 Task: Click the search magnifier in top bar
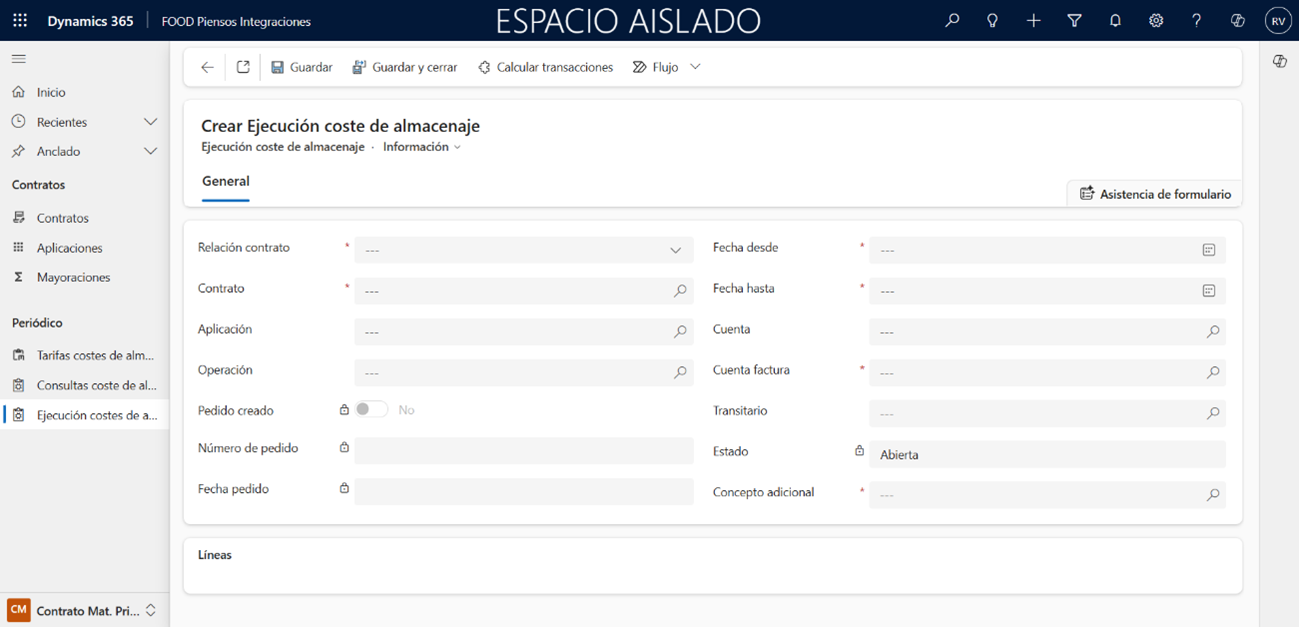point(952,21)
